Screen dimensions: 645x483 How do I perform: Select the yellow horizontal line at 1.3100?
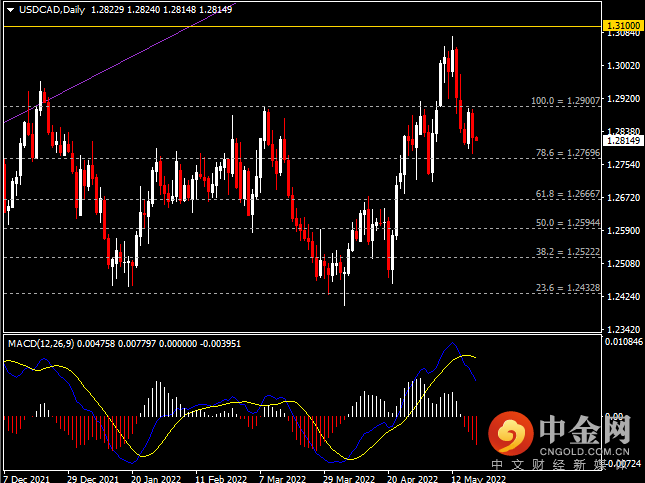click(300, 27)
